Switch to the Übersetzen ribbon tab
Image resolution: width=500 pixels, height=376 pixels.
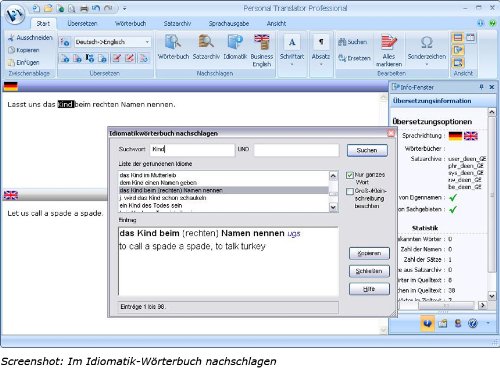click(x=82, y=23)
